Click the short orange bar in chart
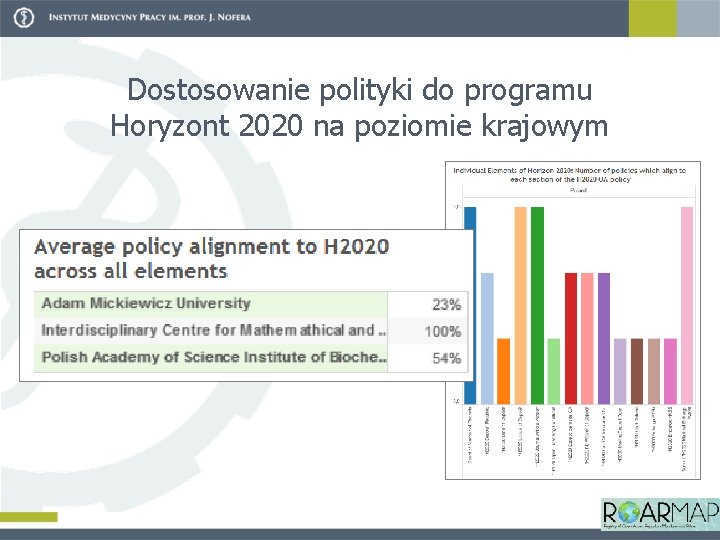This screenshot has width=720, height=540. click(504, 371)
